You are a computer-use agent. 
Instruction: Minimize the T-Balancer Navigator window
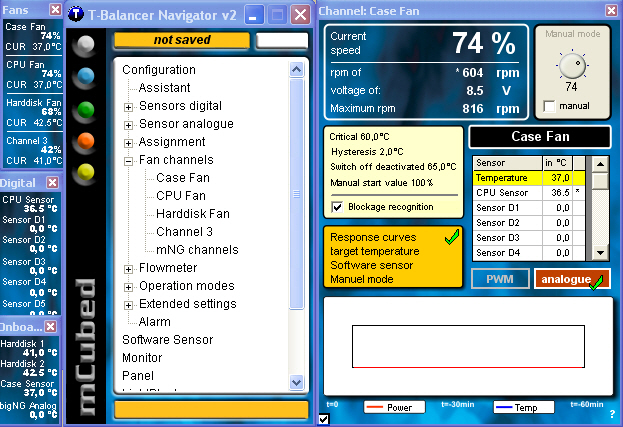coord(253,15)
